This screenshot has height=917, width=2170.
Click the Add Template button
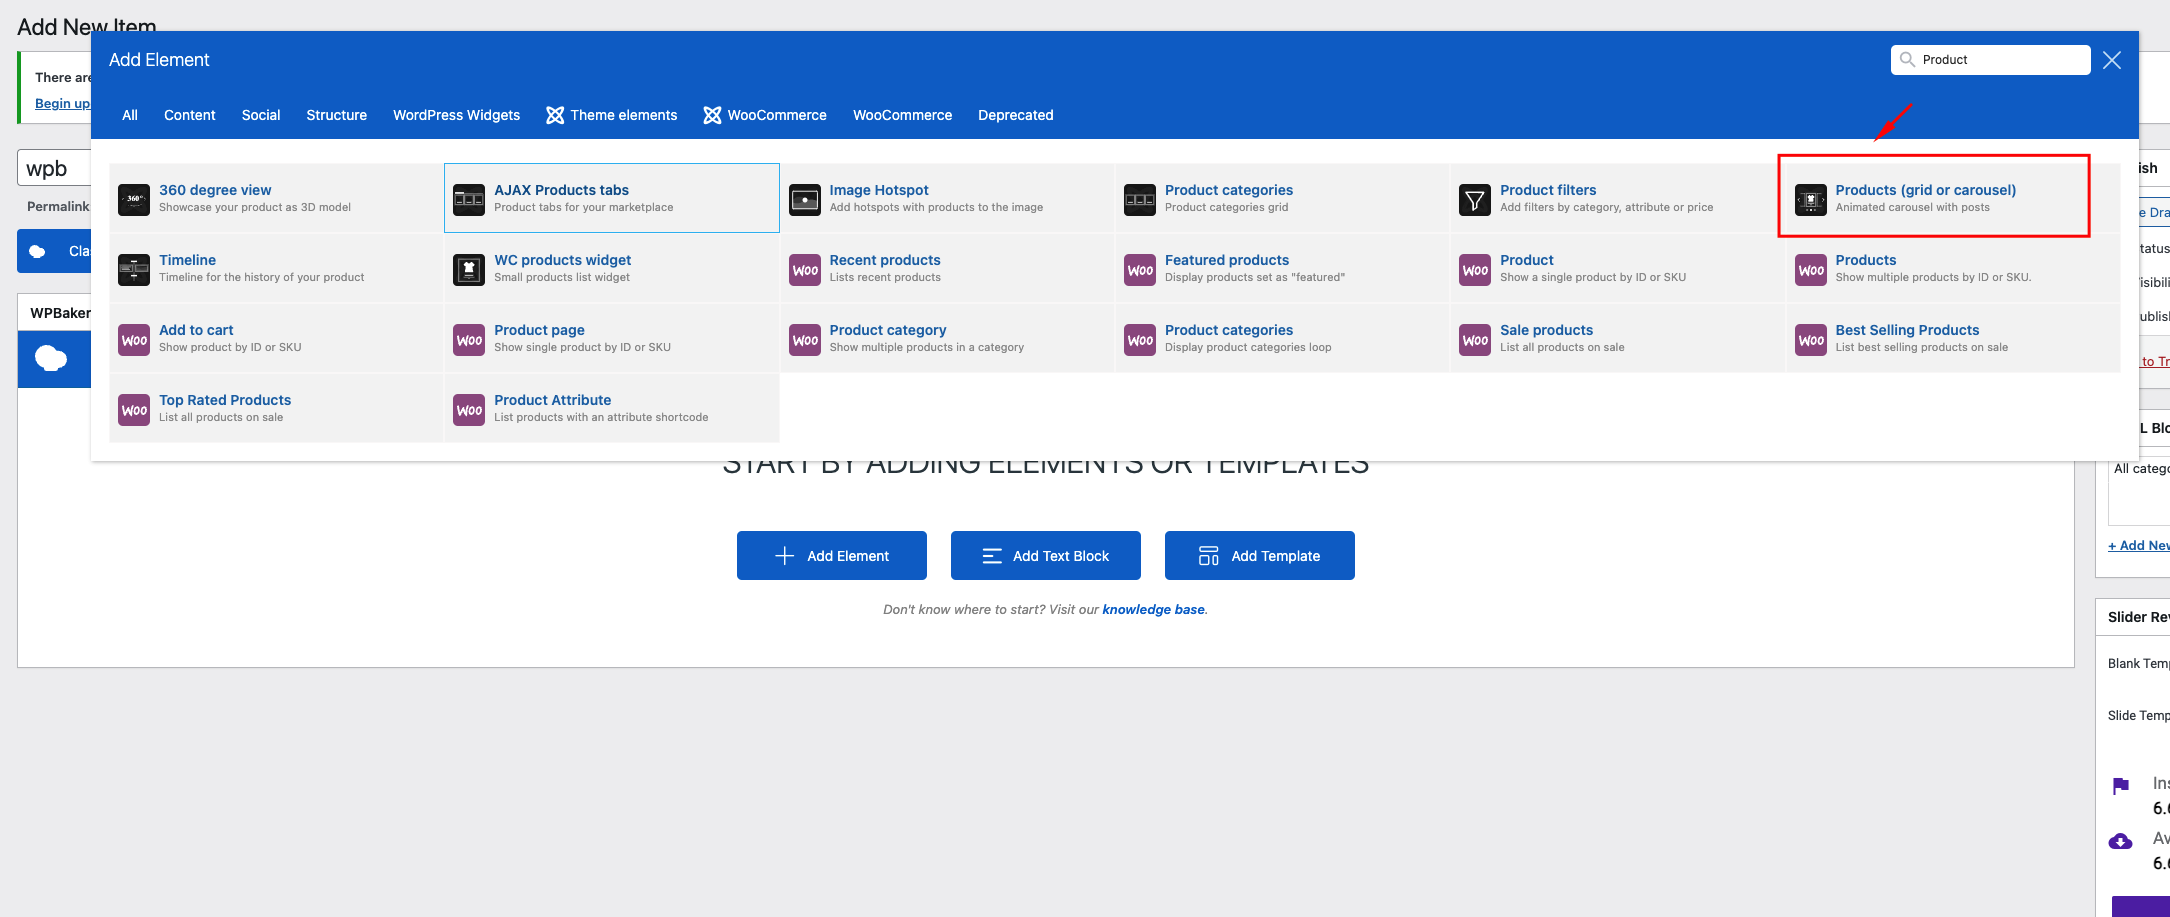pyautogui.click(x=1260, y=555)
